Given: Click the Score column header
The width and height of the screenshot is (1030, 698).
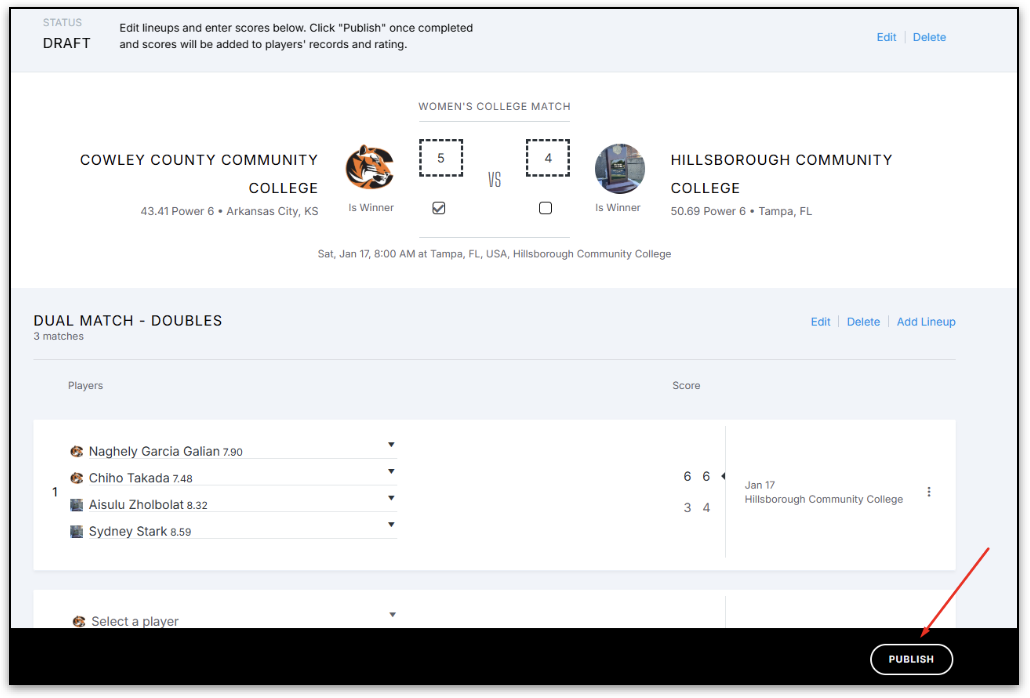Looking at the screenshot, I should pyautogui.click(x=686, y=385).
